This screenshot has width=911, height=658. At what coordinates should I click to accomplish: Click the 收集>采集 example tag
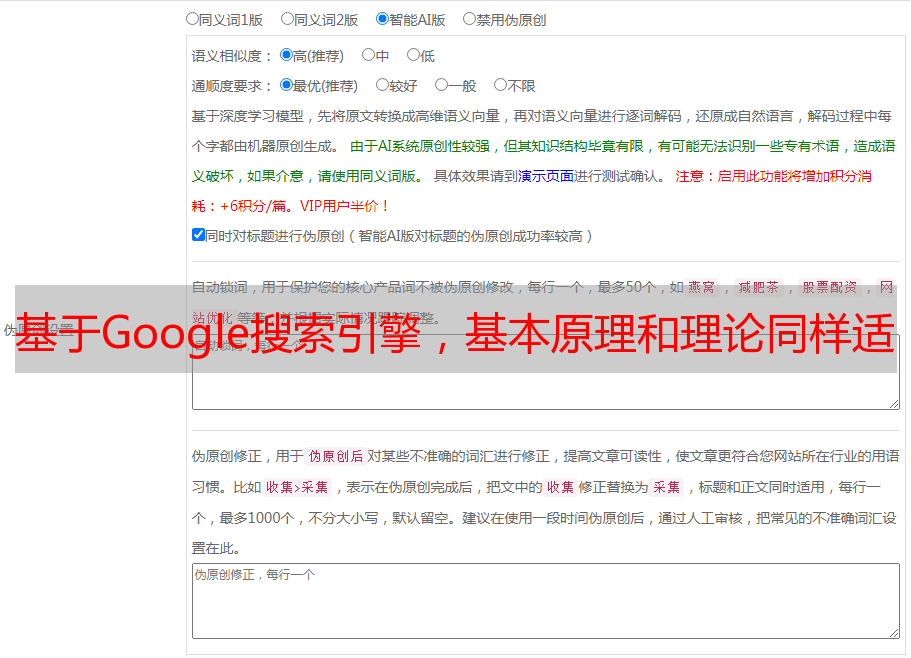pos(297,487)
